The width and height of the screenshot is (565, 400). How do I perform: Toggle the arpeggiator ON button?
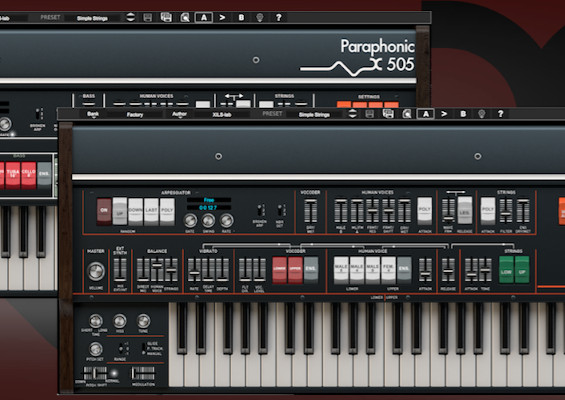click(104, 212)
